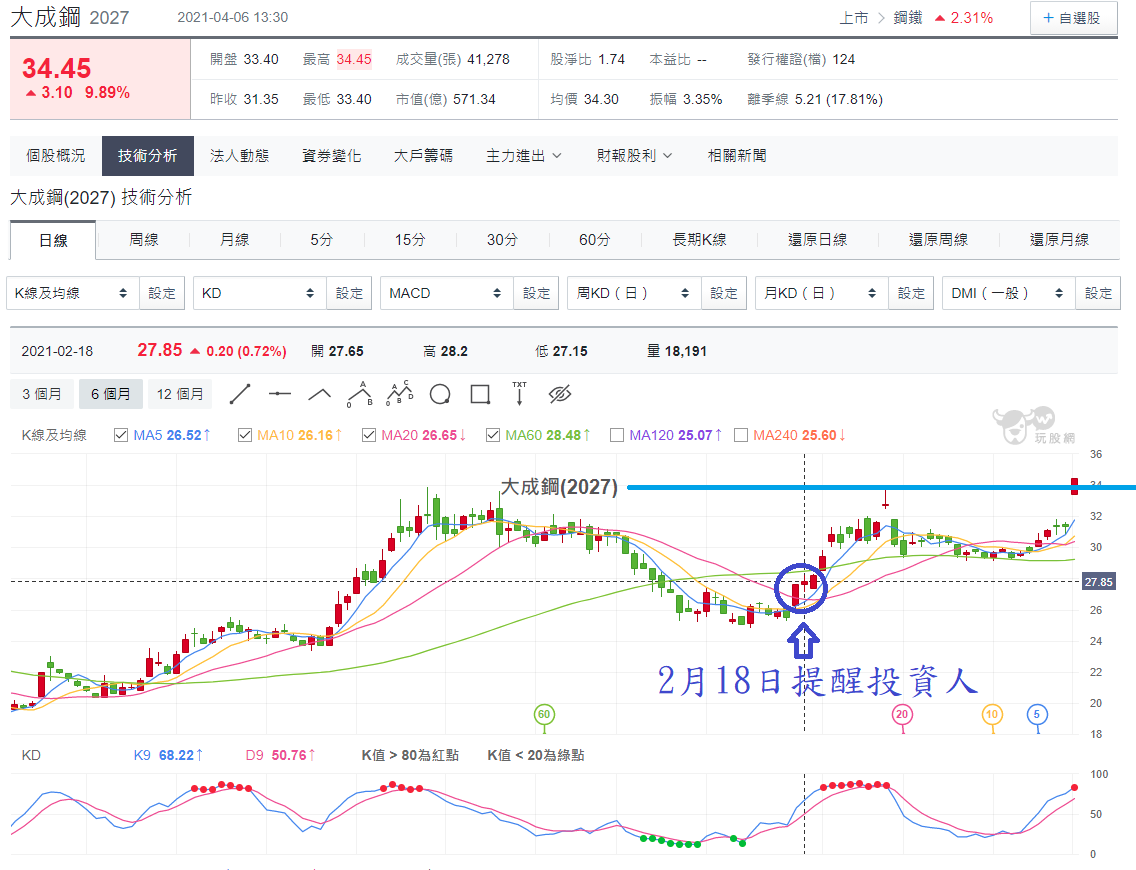Click the pink 20 MA marker
Viewport: 1136px width, 870px height.
click(902, 714)
